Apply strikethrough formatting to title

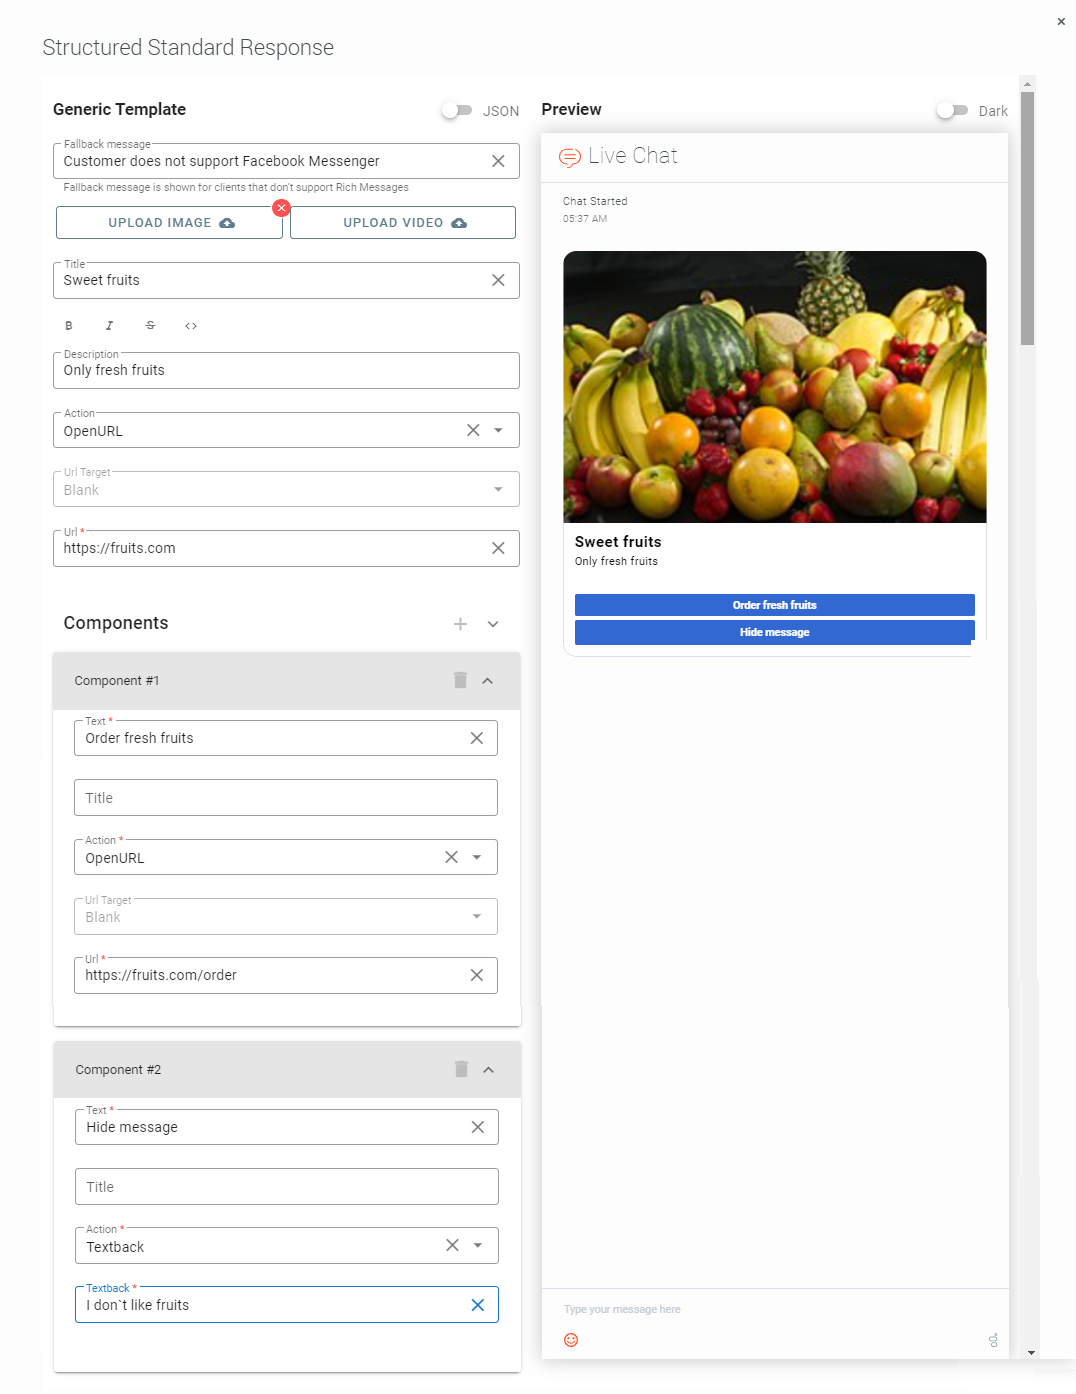150,326
